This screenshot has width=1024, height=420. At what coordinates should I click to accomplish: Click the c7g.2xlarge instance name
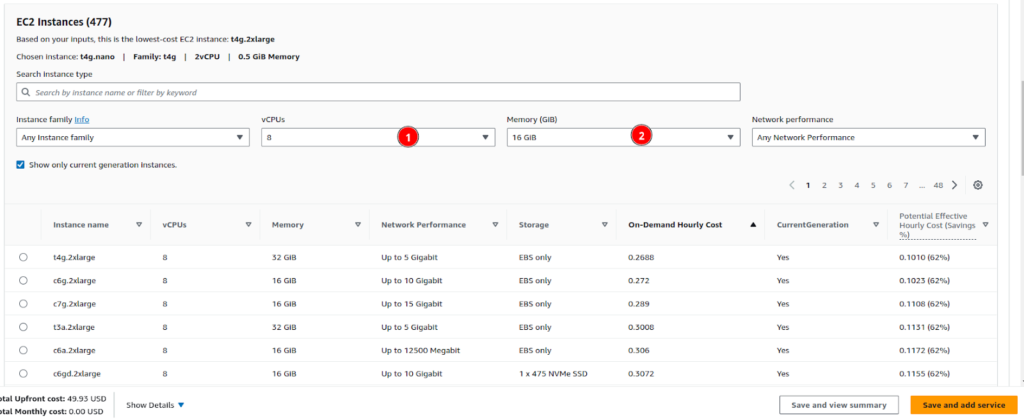pyautogui.click(x=74, y=304)
